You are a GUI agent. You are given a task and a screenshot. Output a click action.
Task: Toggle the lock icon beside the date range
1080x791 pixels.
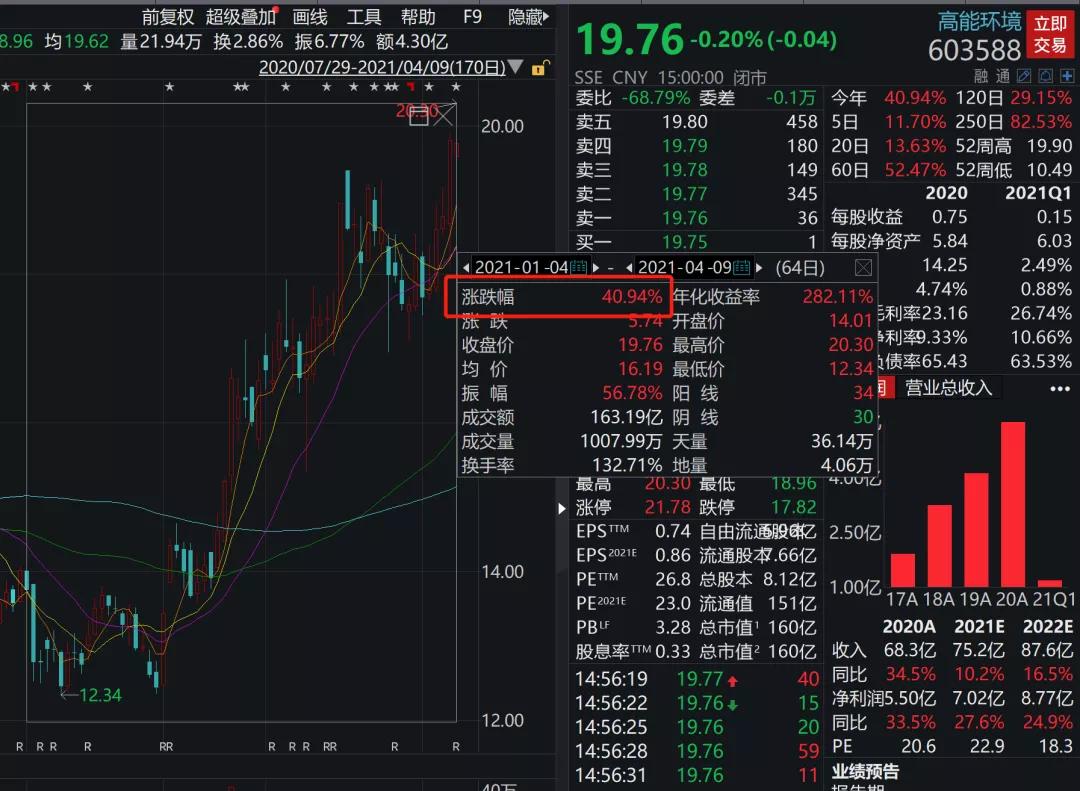(540, 68)
